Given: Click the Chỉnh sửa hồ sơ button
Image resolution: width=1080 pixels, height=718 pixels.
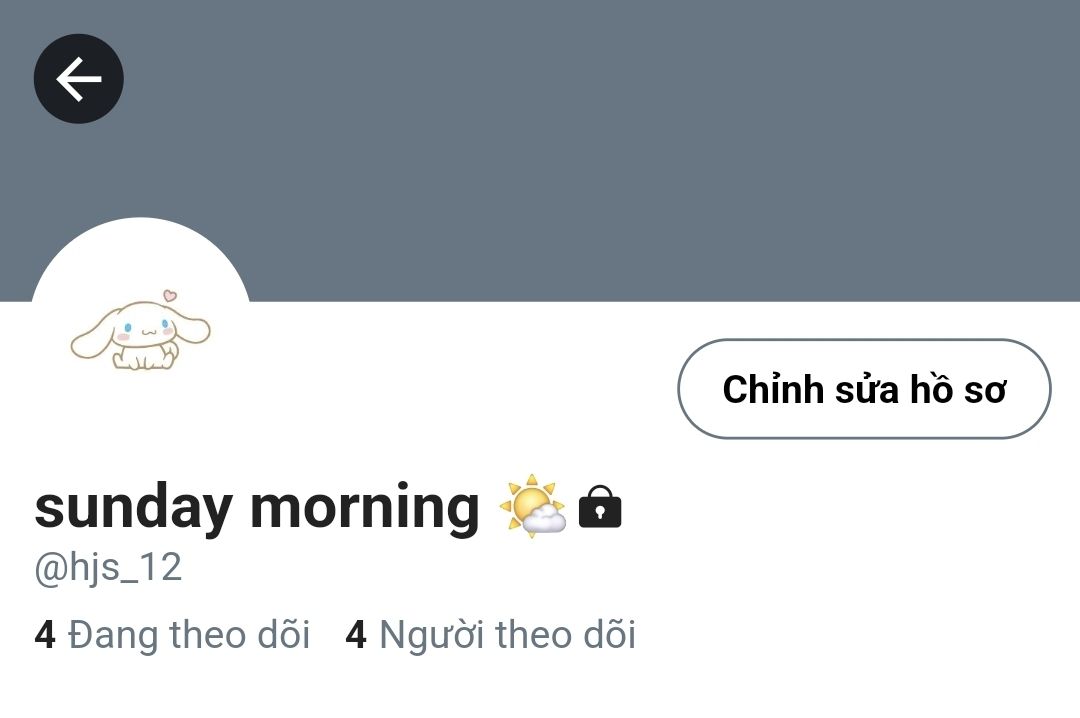Looking at the screenshot, I should (864, 389).
